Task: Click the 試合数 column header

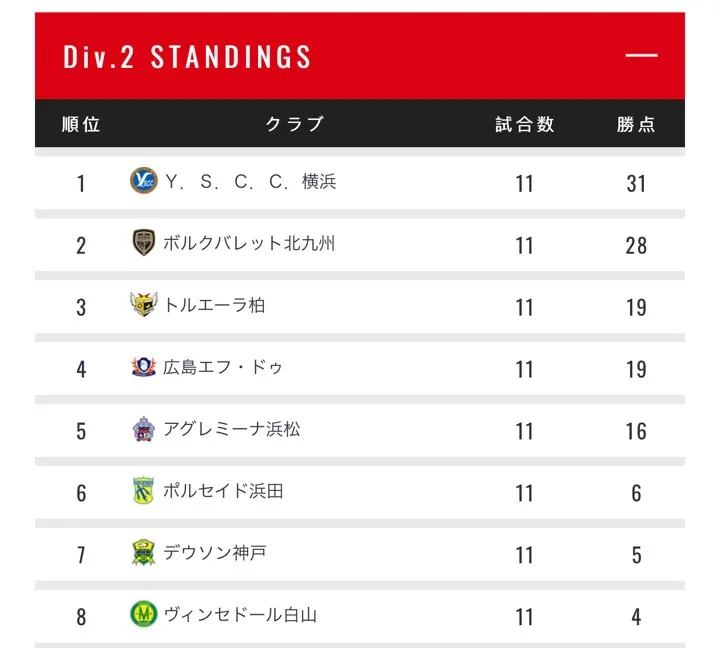Action: 525,125
